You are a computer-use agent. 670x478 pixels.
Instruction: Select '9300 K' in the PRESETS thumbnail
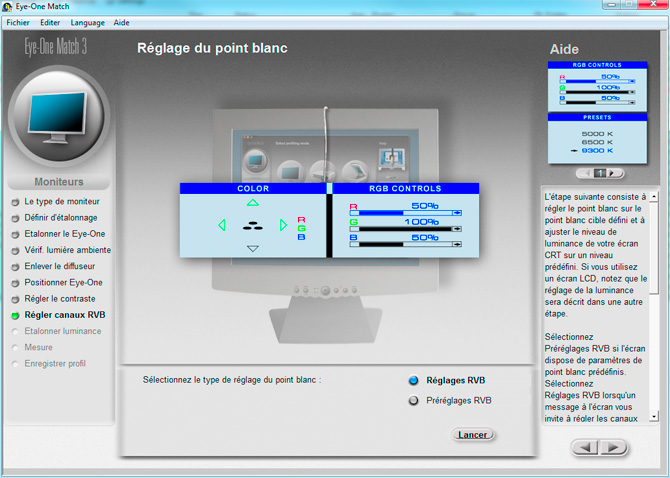point(597,151)
